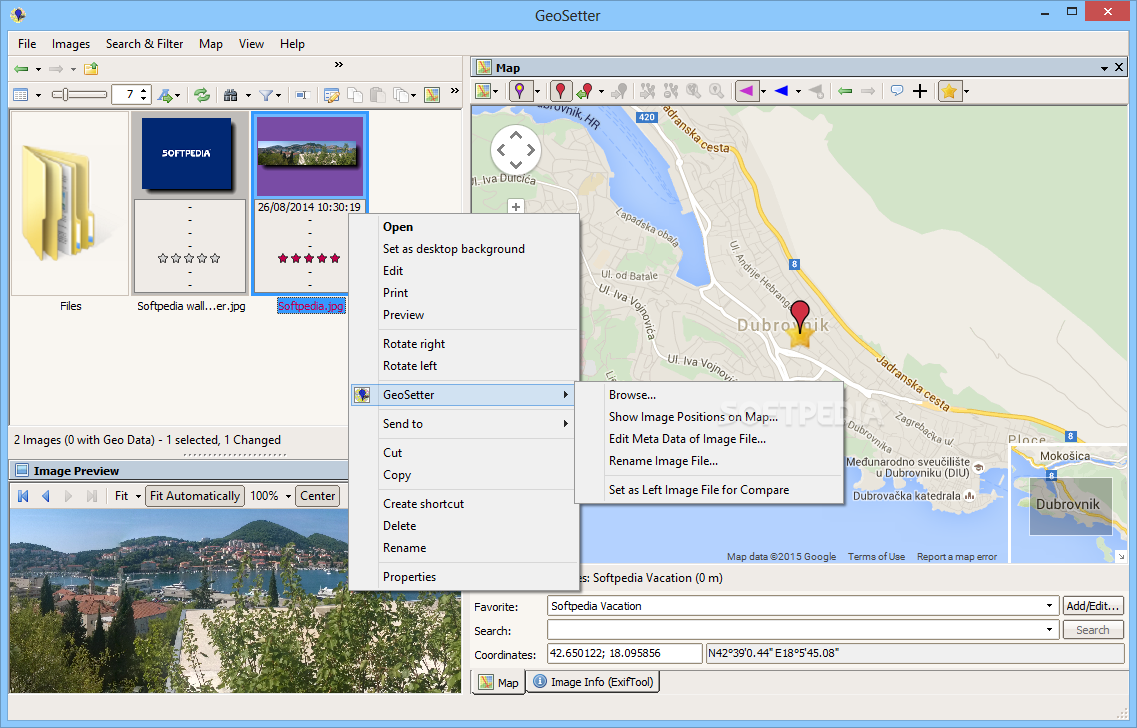Click the black plus crosshair icon
The width and height of the screenshot is (1137, 728).
(920, 91)
